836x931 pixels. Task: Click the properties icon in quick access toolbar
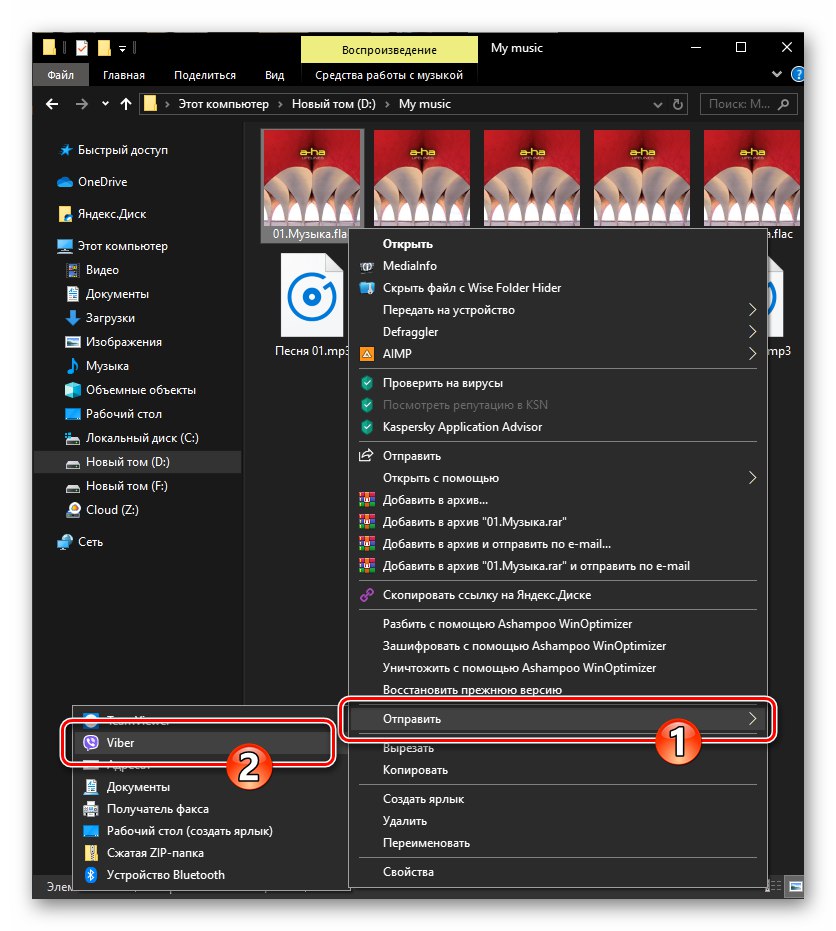pos(82,48)
